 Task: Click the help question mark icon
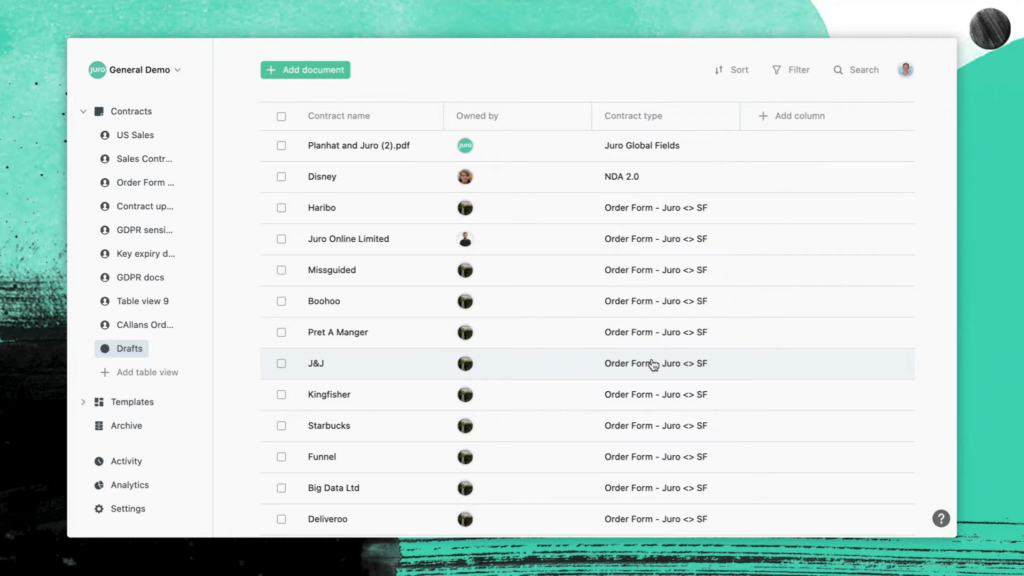click(x=940, y=518)
